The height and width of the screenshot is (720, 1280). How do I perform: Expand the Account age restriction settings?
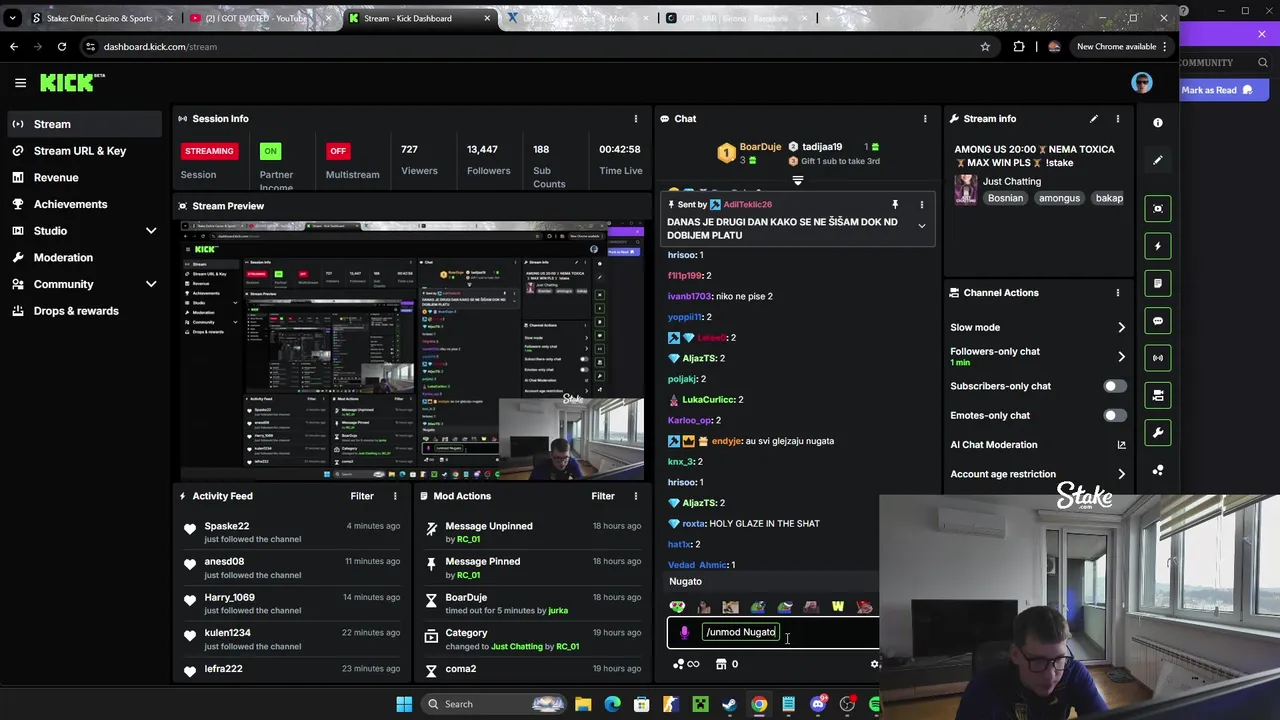coord(1121,474)
